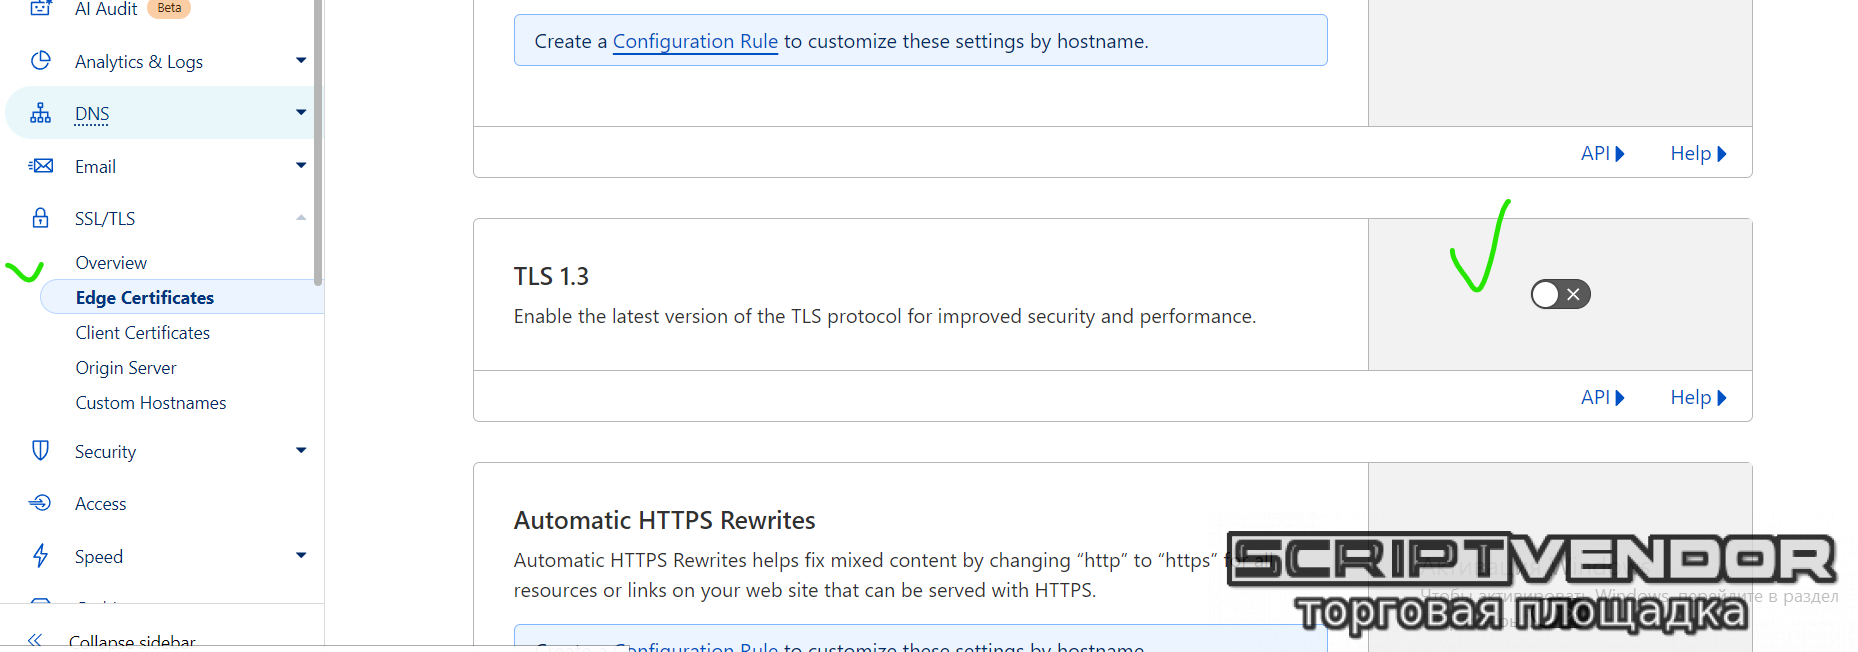This screenshot has height=652, width=1858.
Task: Expand API section in TLS 1.3 card
Action: (x=1603, y=397)
